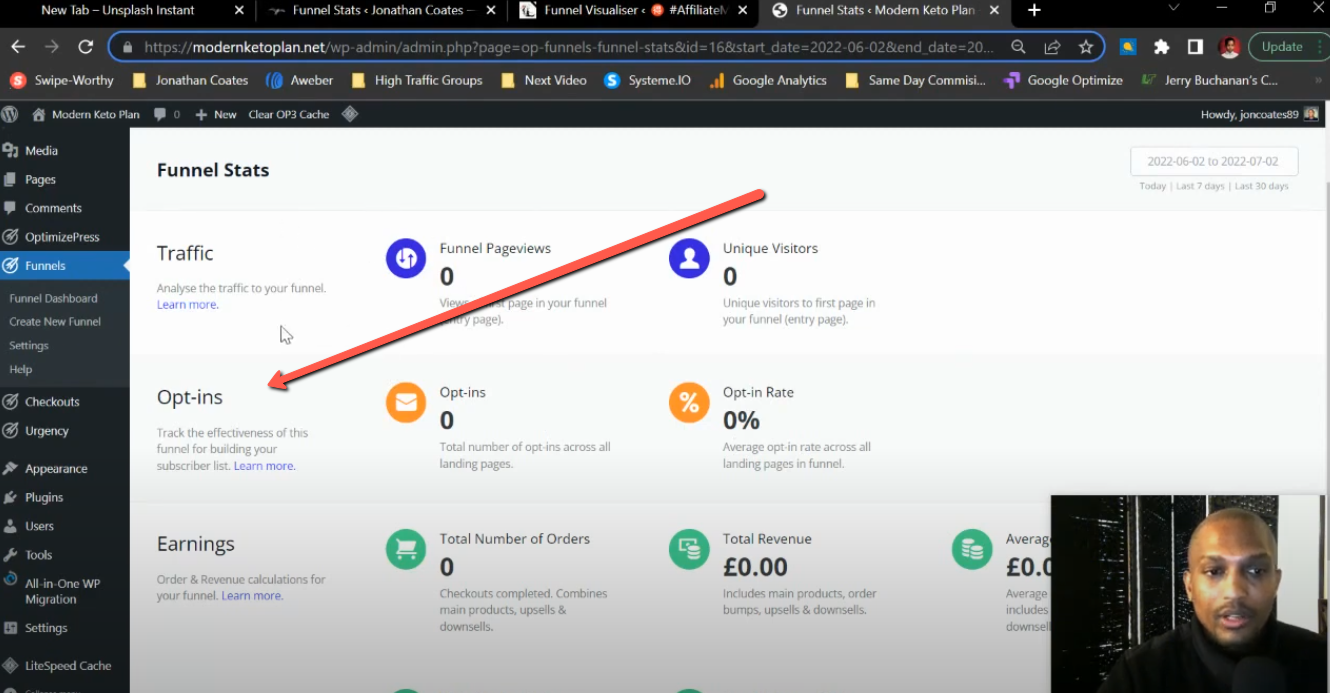Bookmark the page using the star icon
This screenshot has width=1330, height=693.
point(1086,46)
